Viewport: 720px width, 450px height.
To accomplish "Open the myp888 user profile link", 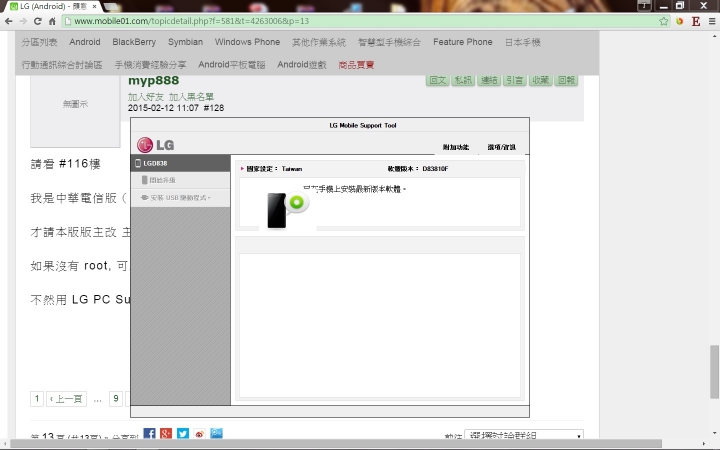I will coord(153,80).
